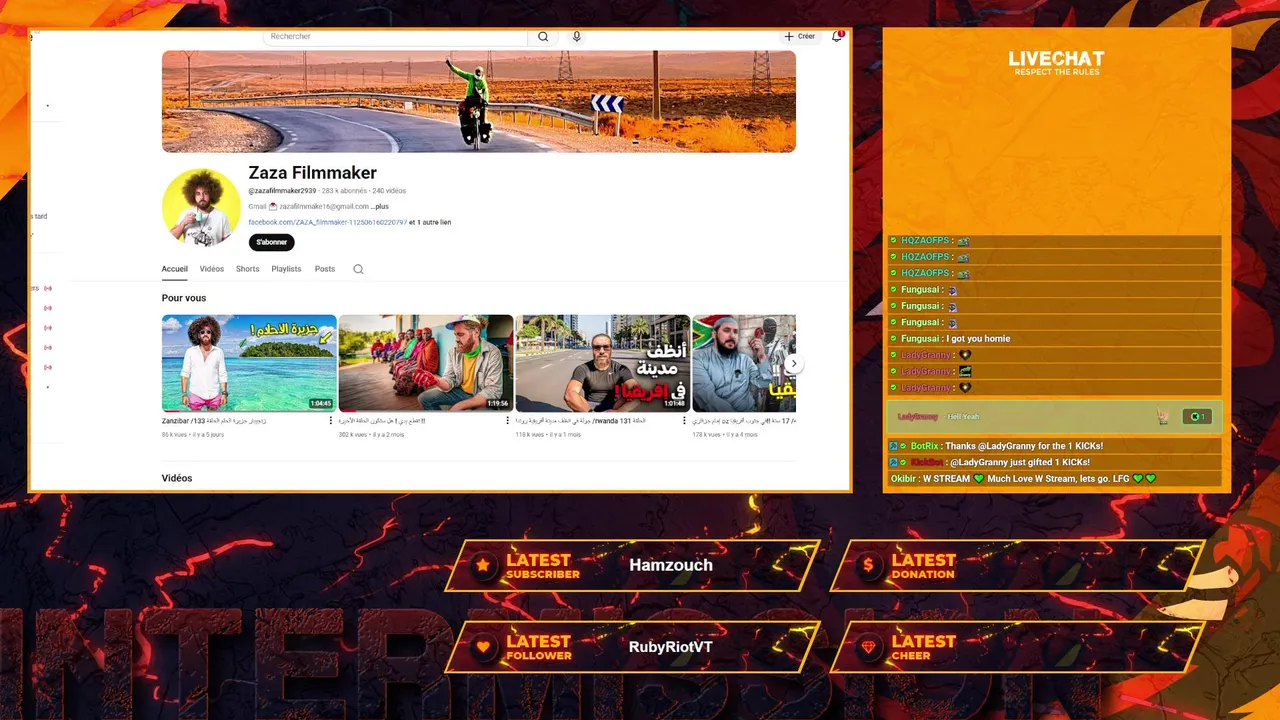Click the @zazafilmmaker2939 handle text
The width and height of the screenshot is (1280, 720).
click(282, 190)
